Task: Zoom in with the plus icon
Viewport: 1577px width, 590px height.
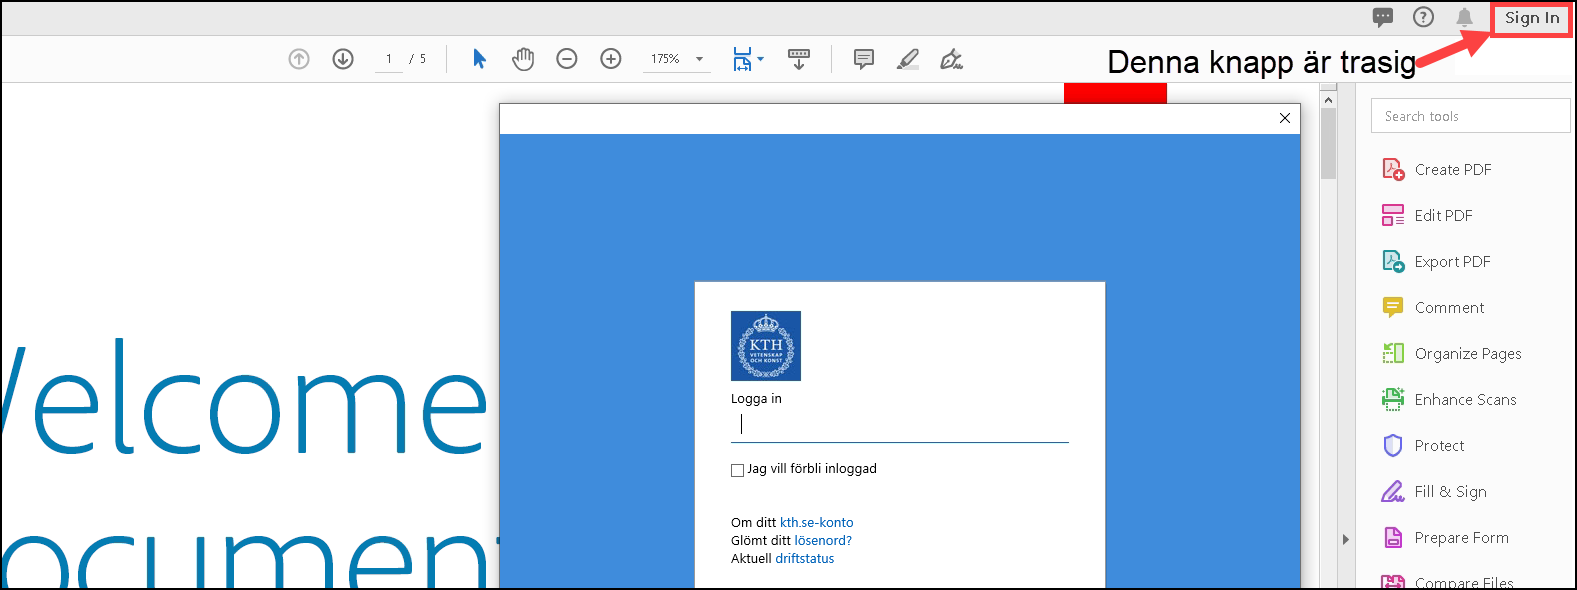Action: pos(611,59)
